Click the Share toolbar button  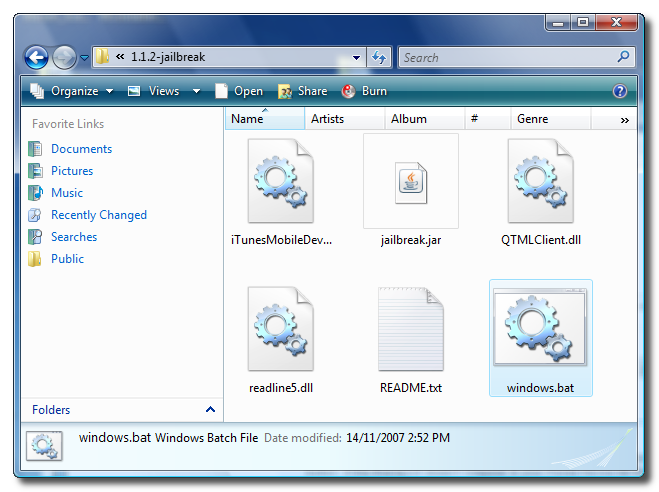[x=302, y=91]
